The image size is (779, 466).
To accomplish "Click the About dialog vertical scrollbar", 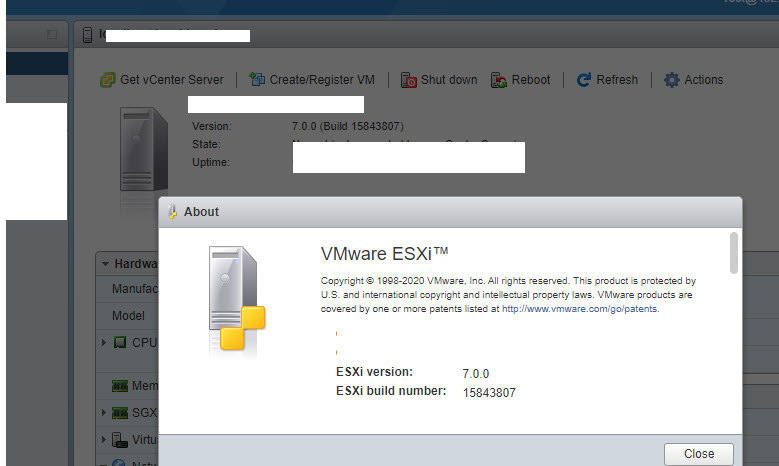I will coord(734,252).
